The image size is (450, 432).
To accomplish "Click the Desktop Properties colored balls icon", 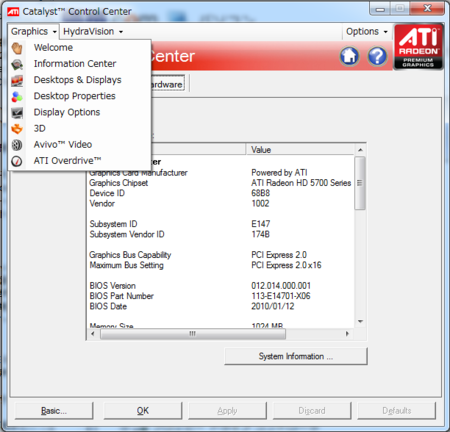I will click(17, 97).
